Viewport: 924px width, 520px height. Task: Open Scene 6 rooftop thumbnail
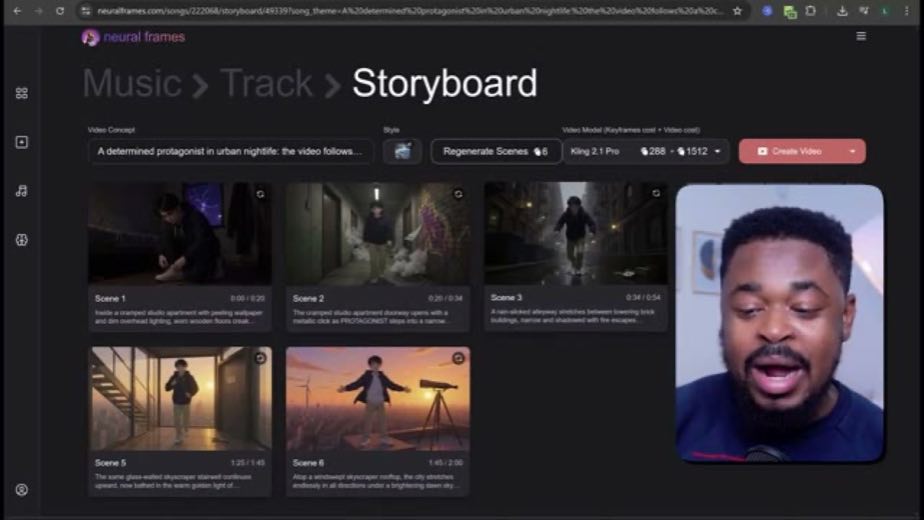point(378,398)
